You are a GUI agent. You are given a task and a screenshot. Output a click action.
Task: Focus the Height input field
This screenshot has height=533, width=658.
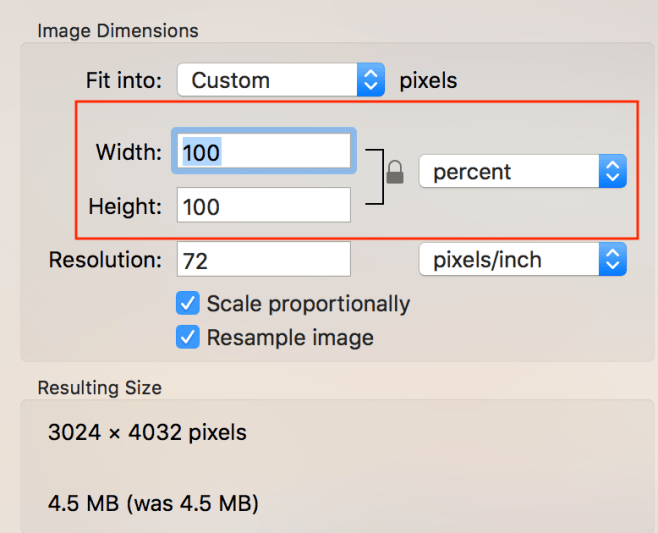[x=264, y=206]
